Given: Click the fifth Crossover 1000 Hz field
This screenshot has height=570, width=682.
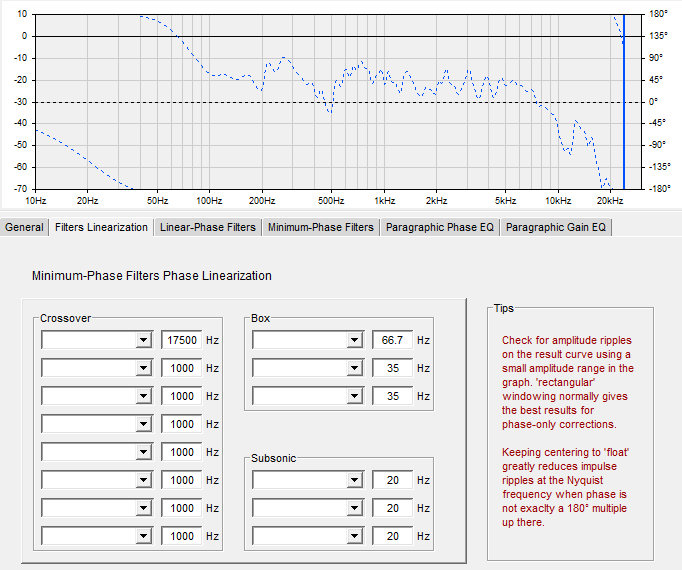Looking at the screenshot, I should click(181, 452).
